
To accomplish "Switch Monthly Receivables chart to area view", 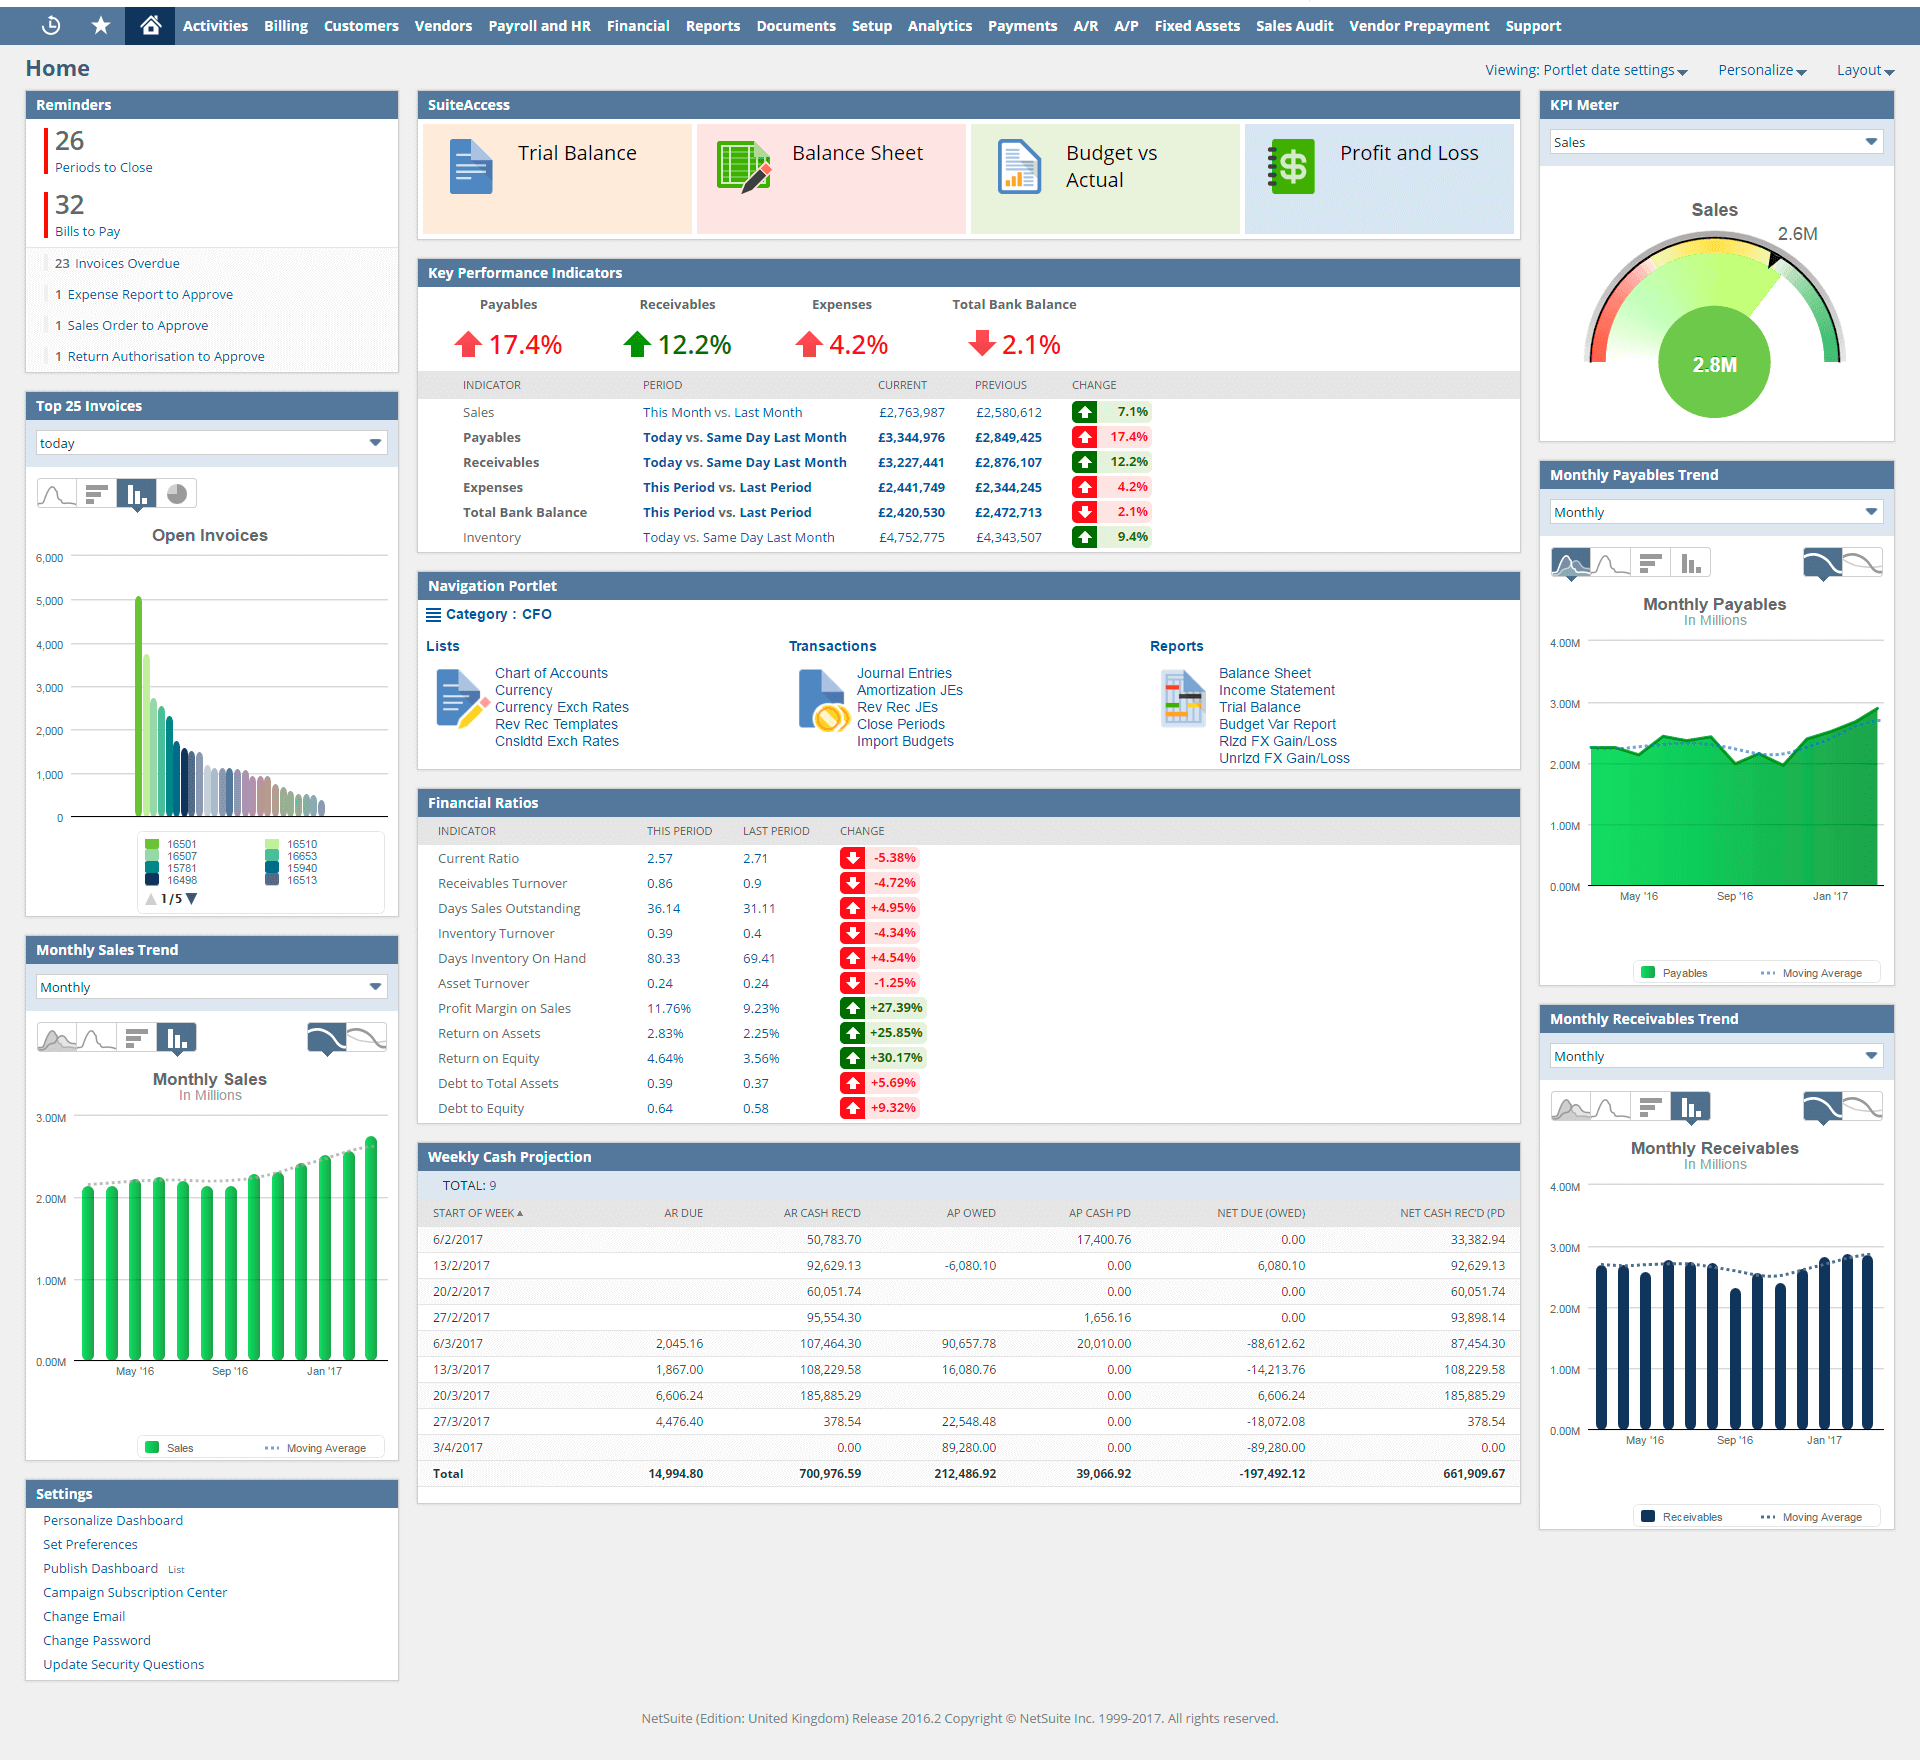I will 1571,1108.
